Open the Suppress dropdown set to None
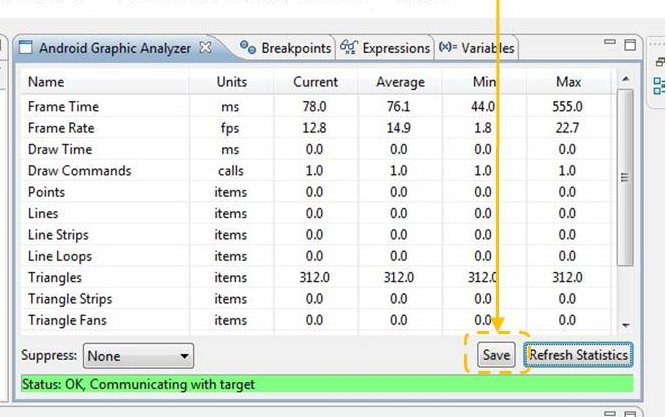667x417 pixels. [x=138, y=356]
